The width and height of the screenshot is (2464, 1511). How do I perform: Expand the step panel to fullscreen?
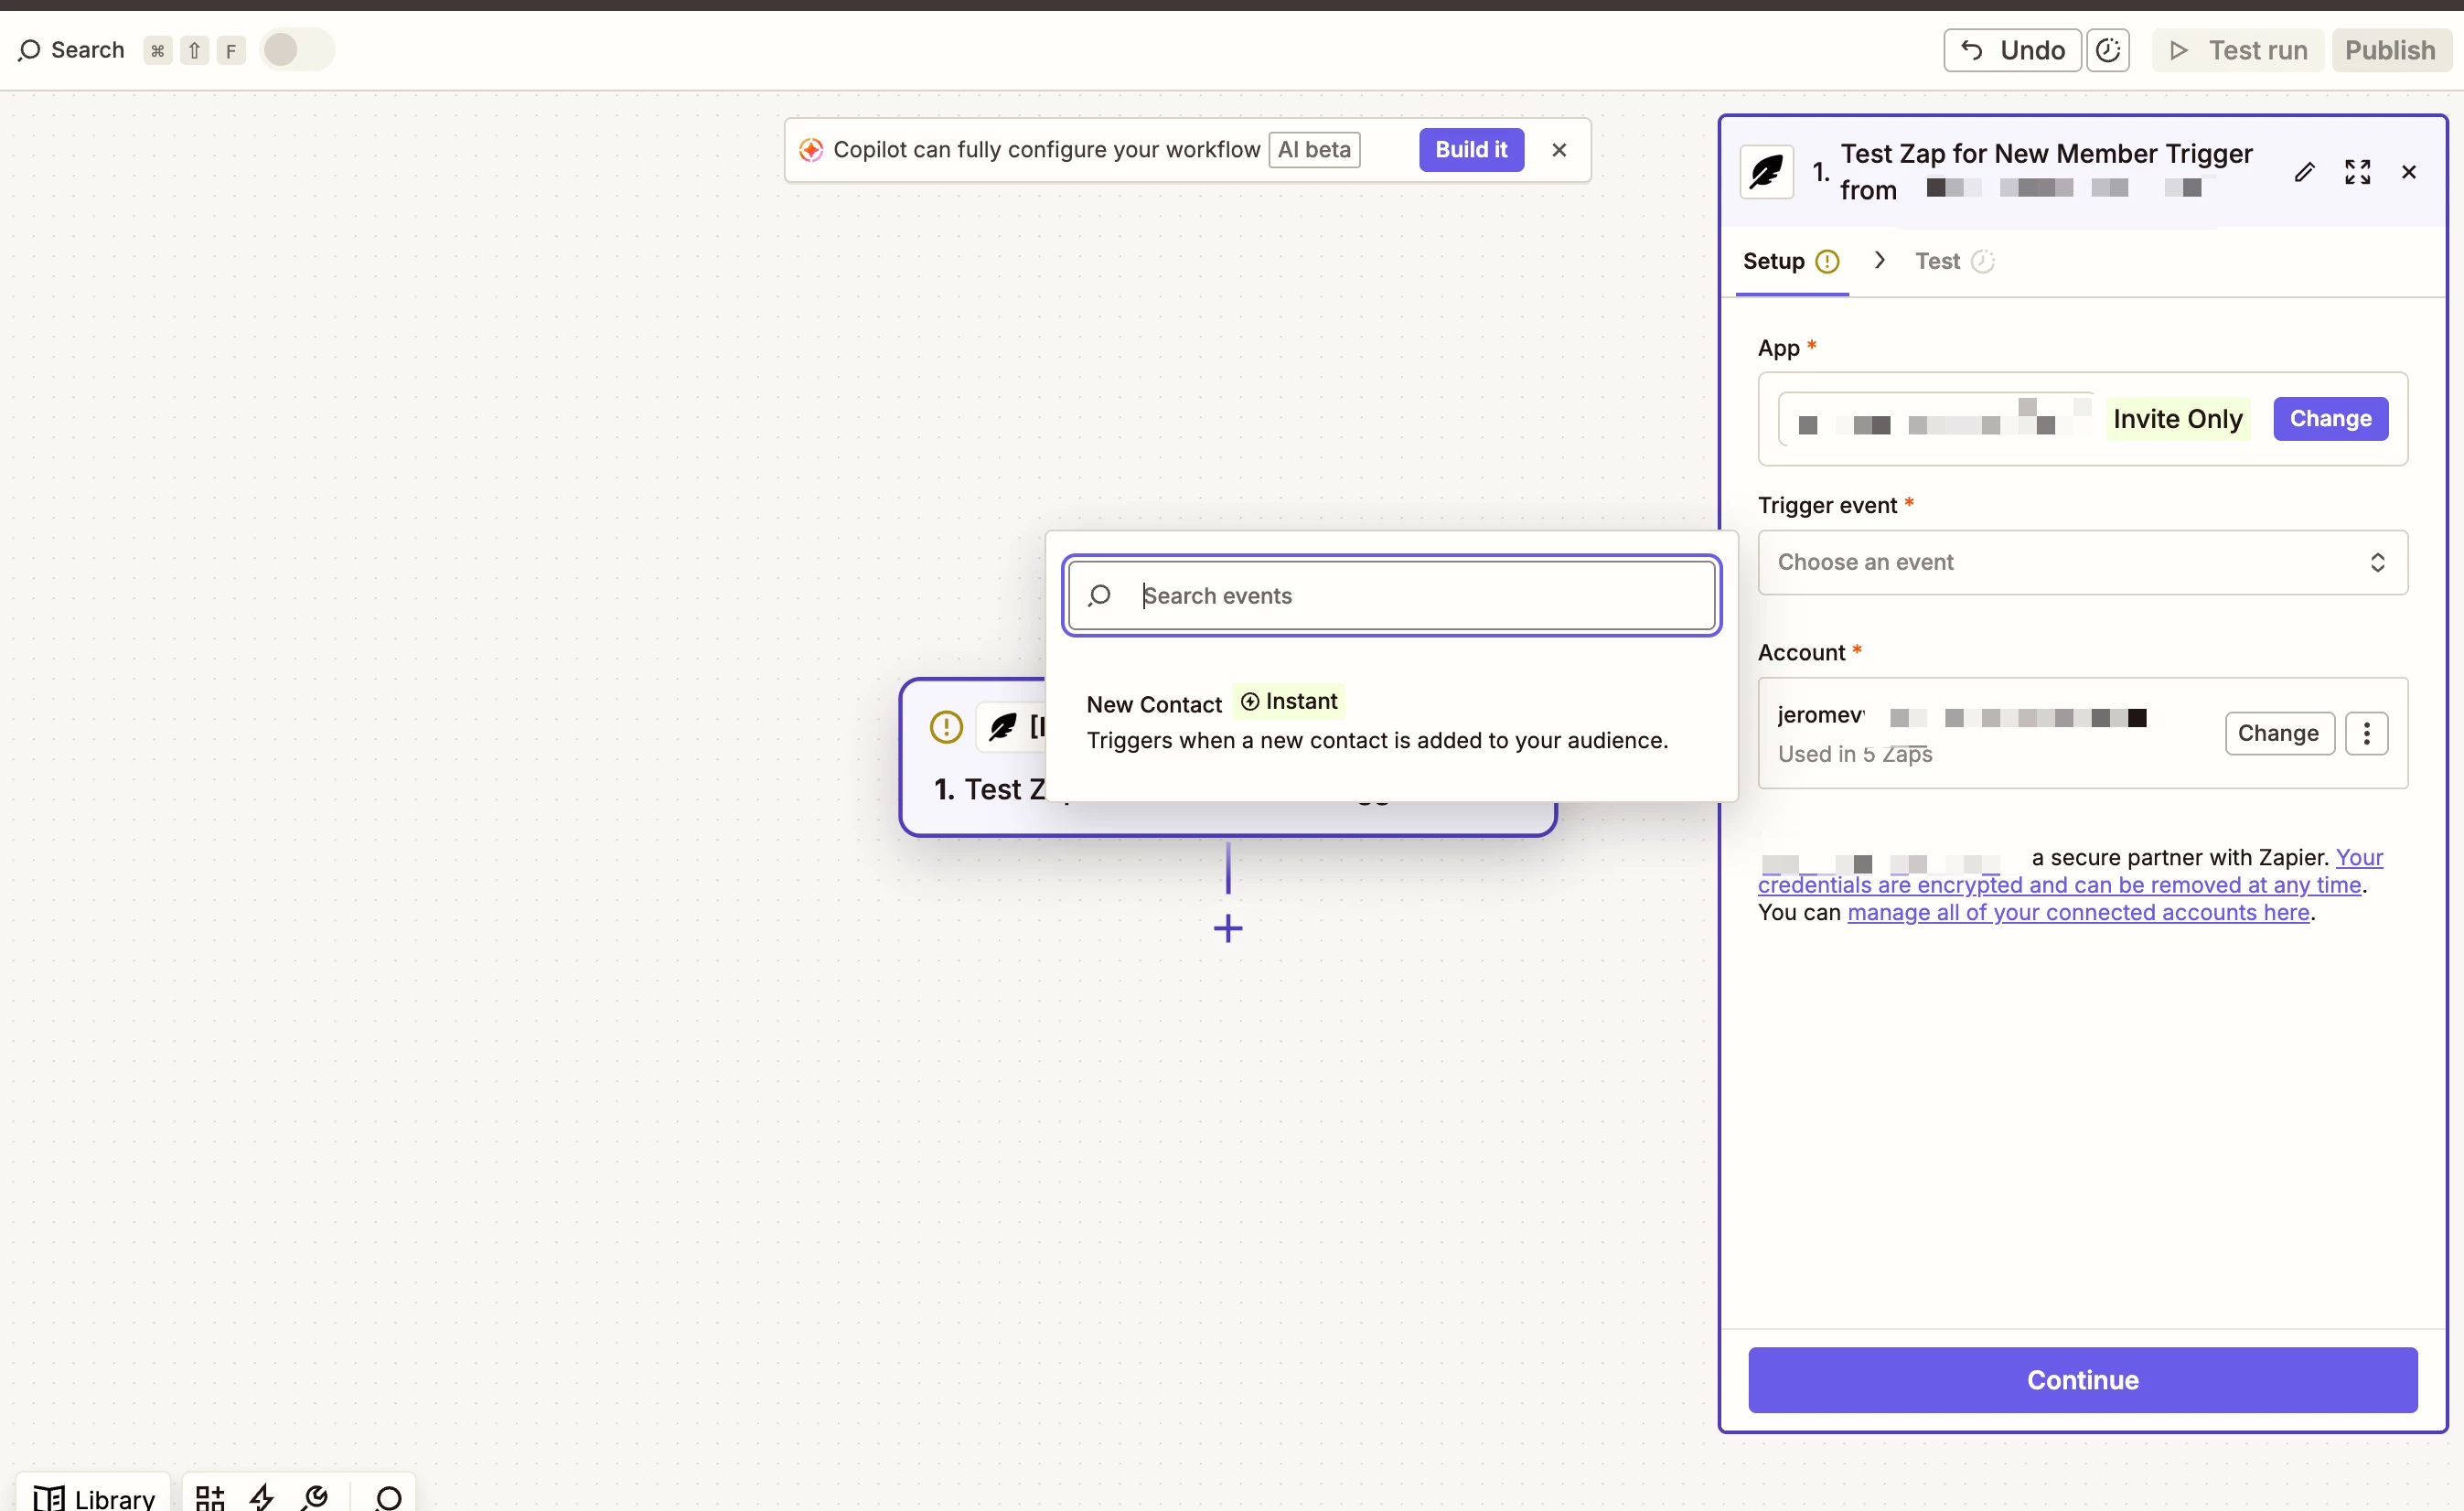2357,172
